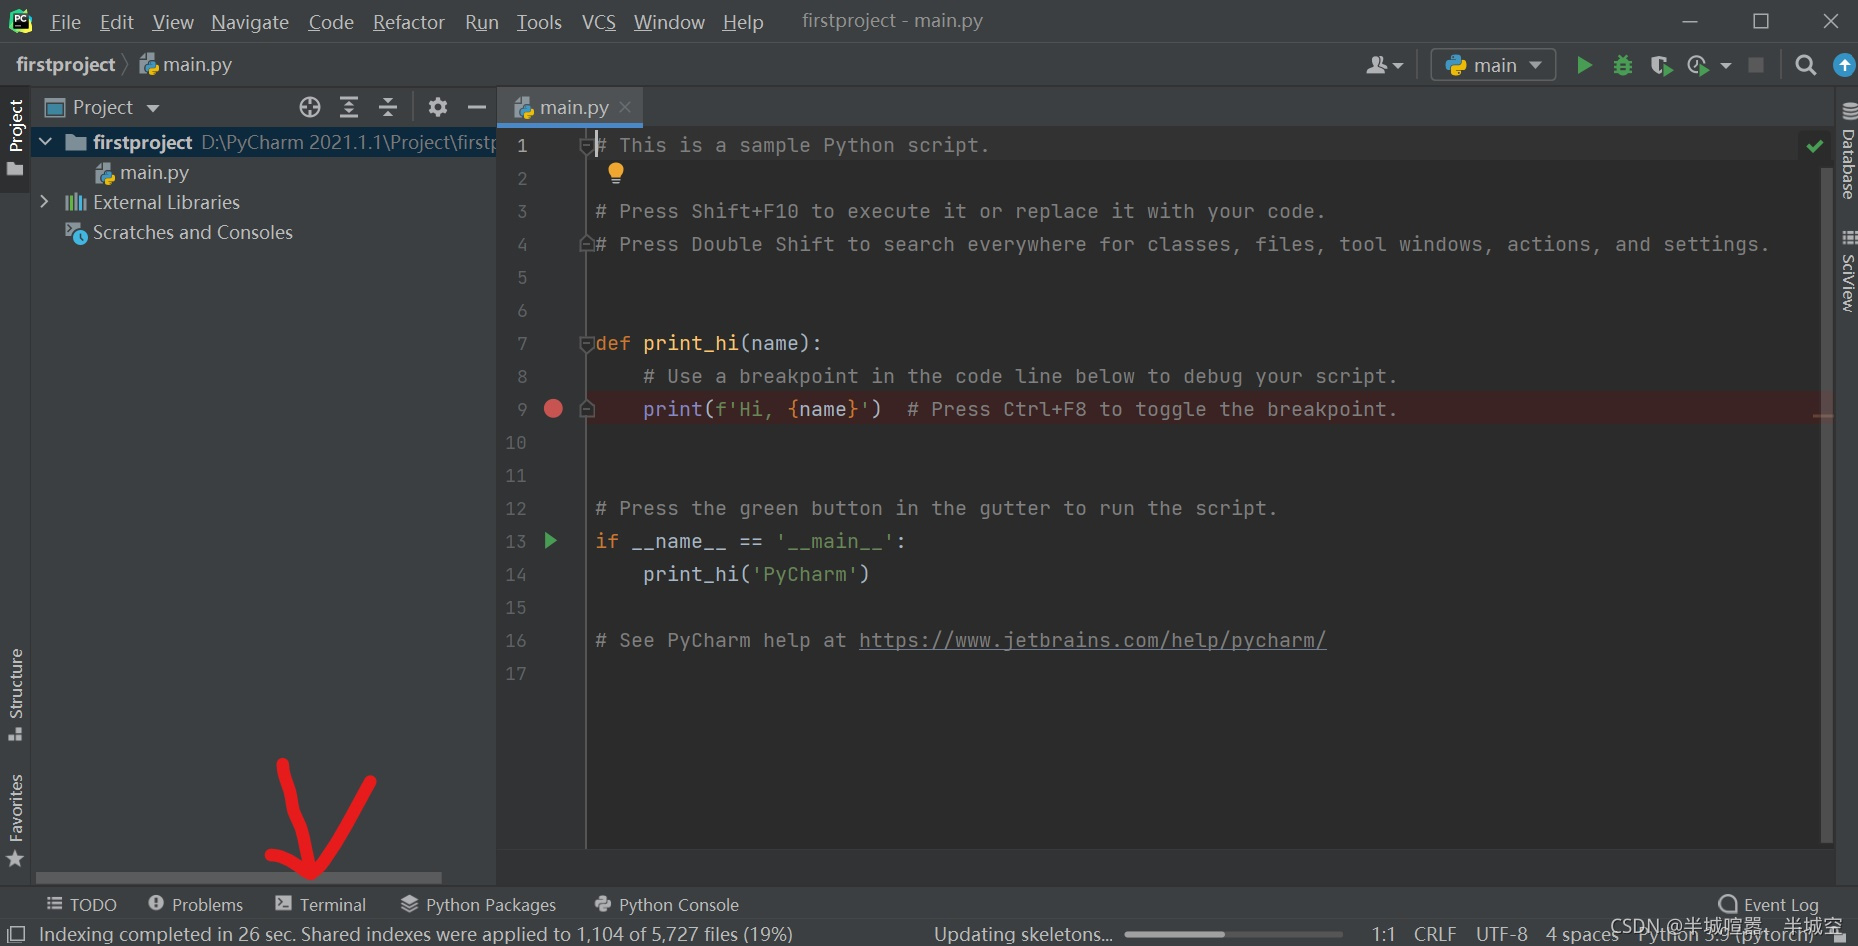Click the tool window quick access icon

coord(16,934)
